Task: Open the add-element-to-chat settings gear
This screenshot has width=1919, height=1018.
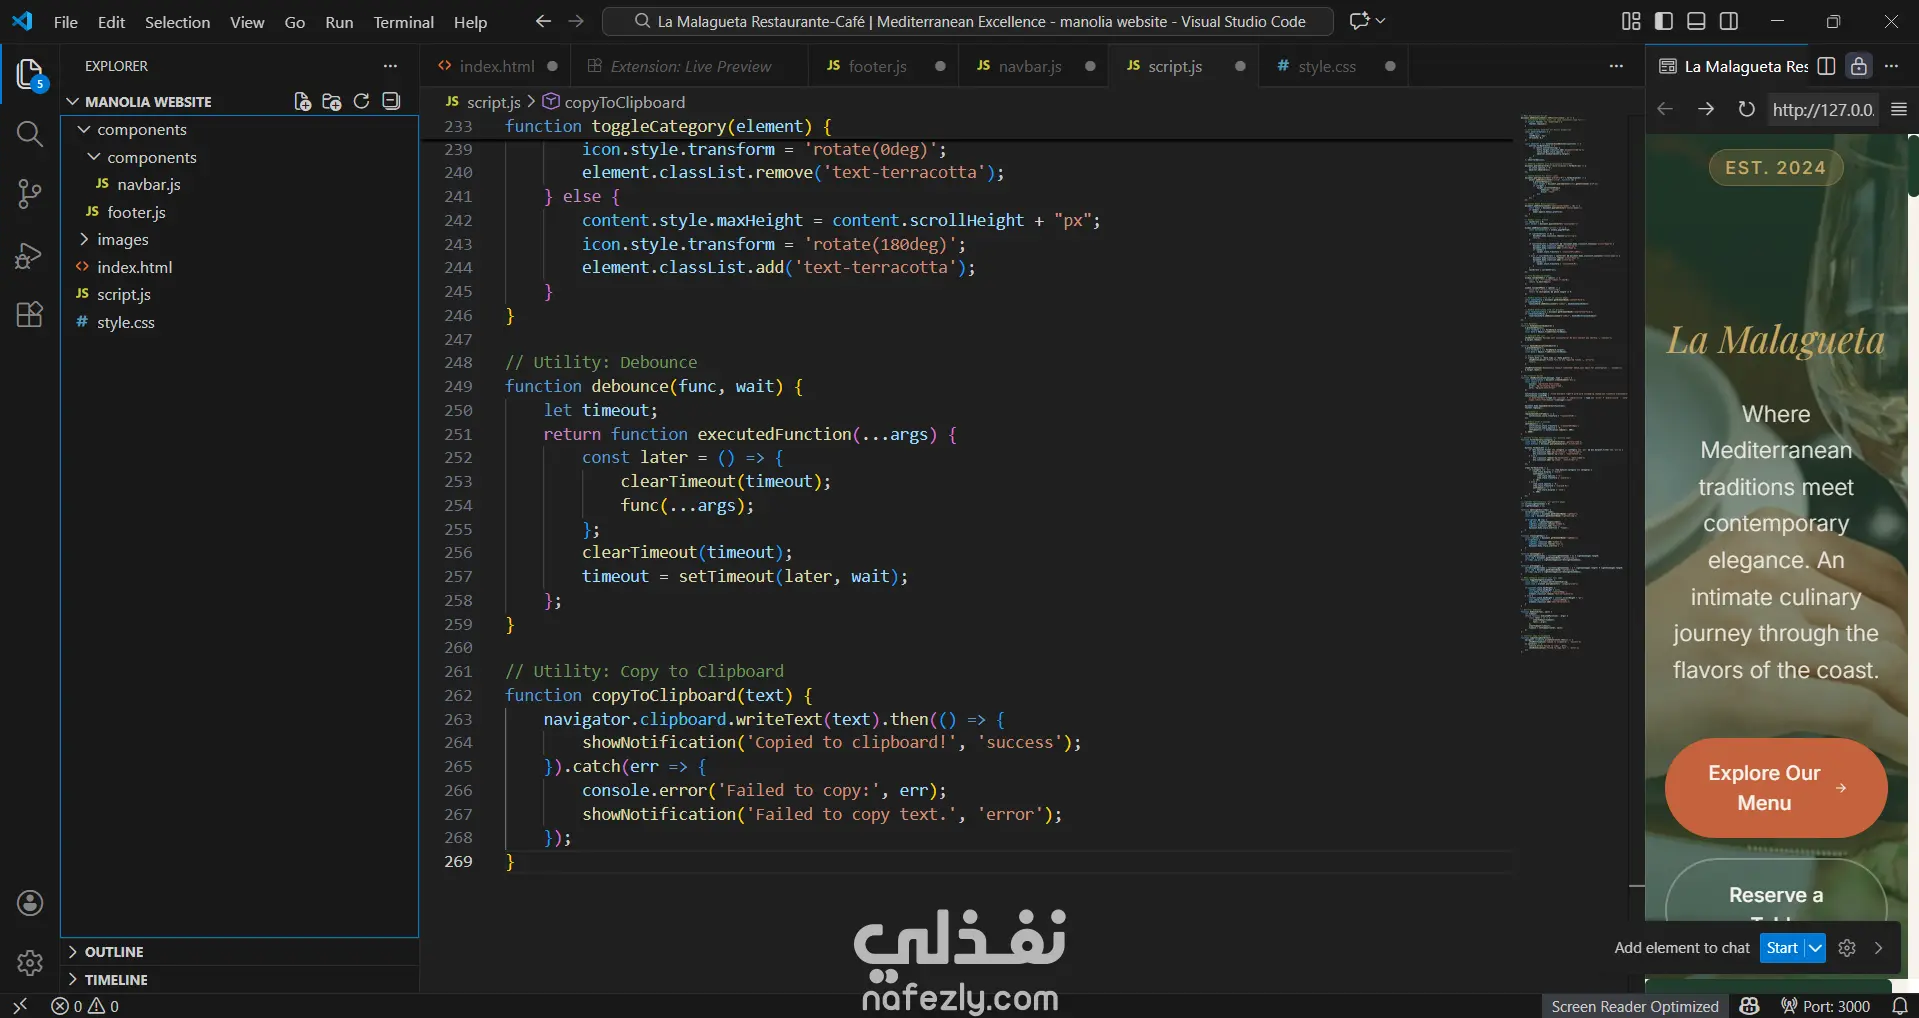Action: (x=1847, y=948)
